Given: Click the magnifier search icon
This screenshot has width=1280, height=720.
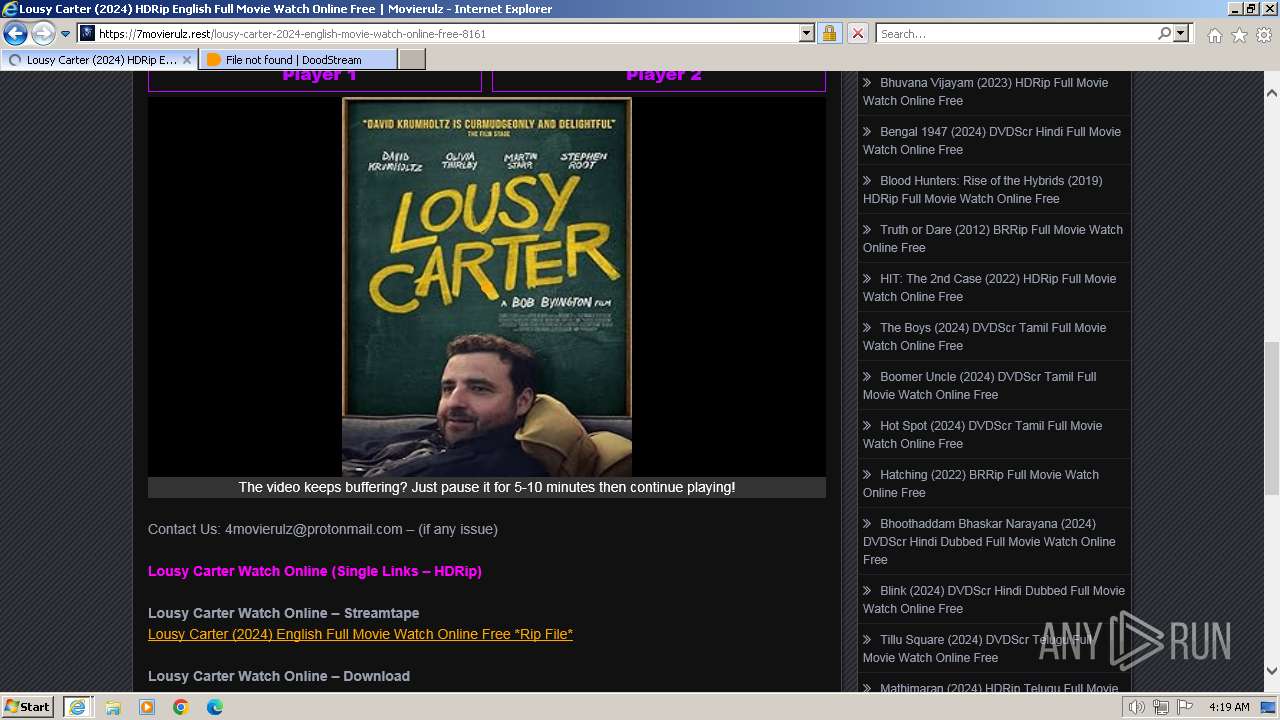Looking at the screenshot, I should click(1164, 33).
